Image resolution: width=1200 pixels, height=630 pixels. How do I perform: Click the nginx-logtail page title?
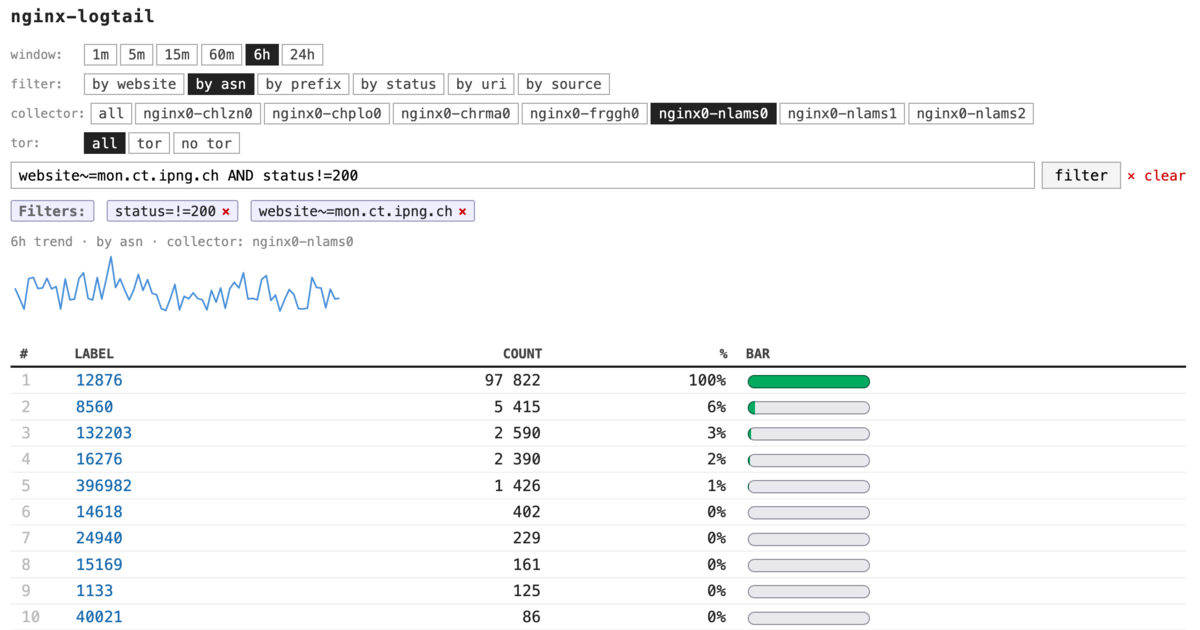point(82,16)
